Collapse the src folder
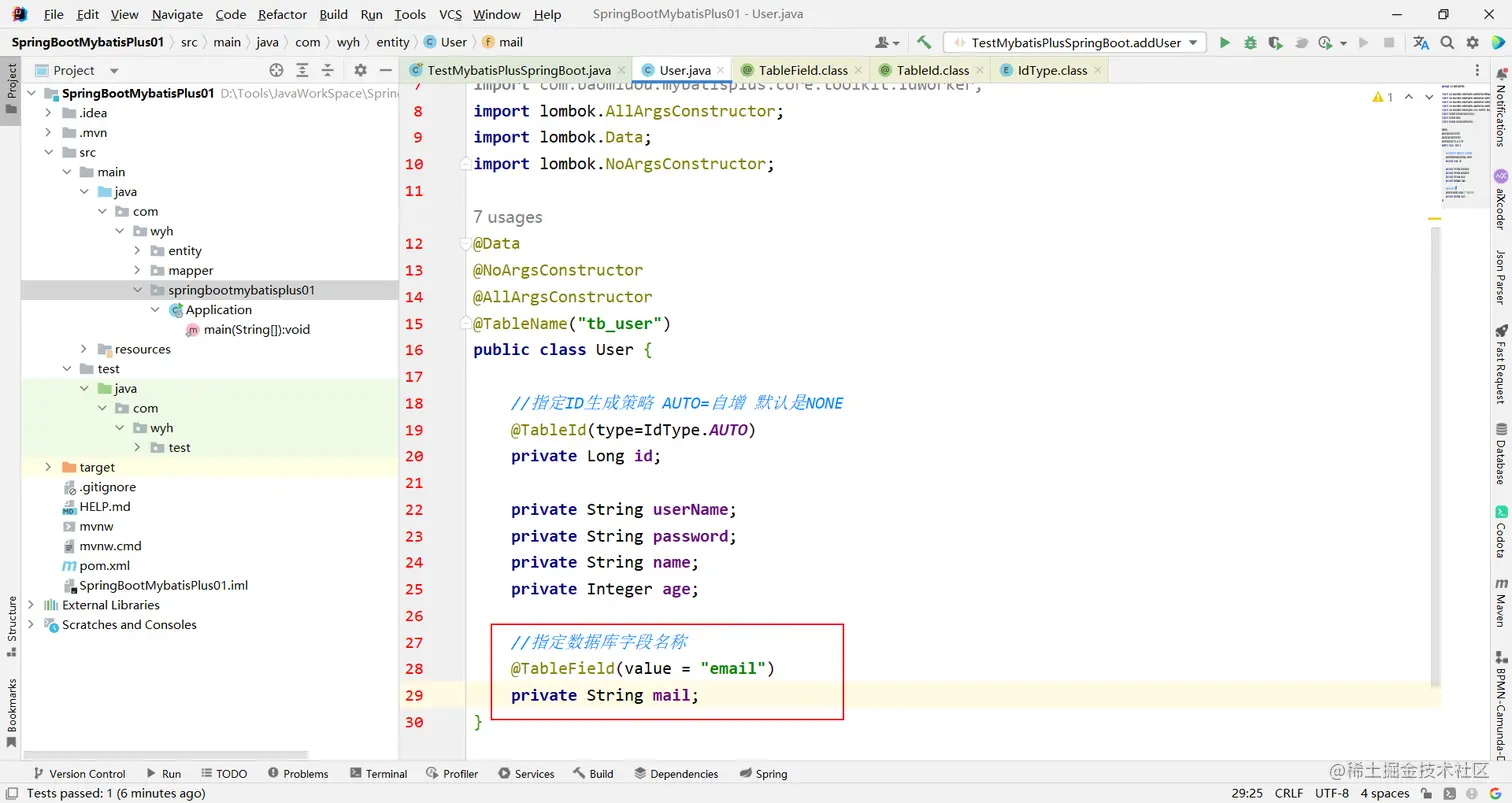 [48, 152]
